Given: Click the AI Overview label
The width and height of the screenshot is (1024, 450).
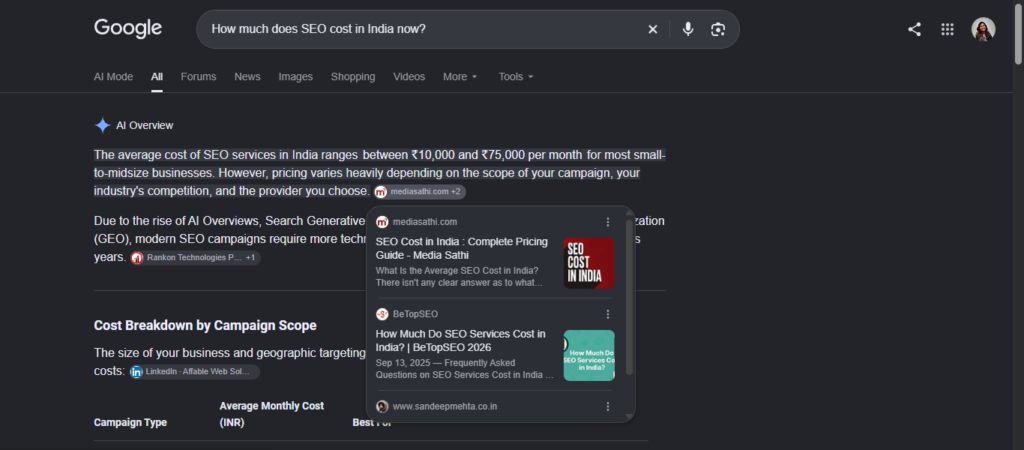Looking at the screenshot, I should (145, 125).
